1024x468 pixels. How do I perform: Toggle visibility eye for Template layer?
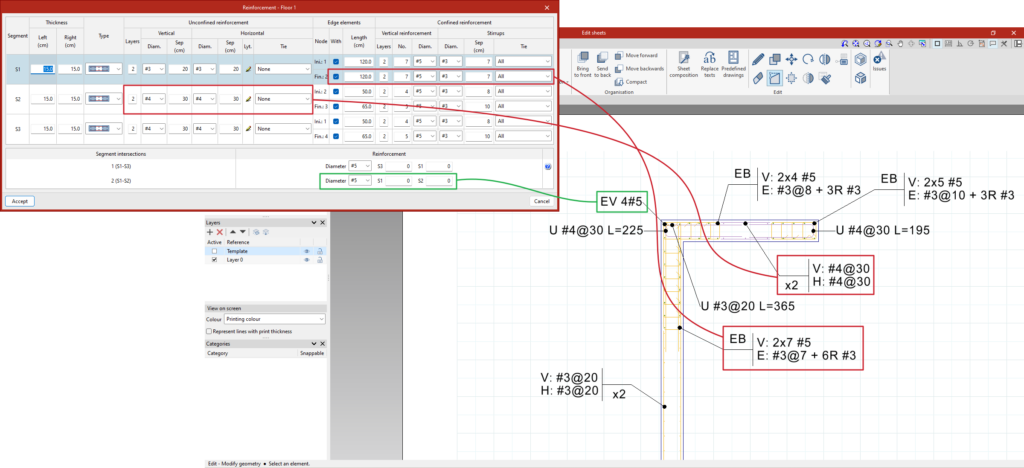[306, 251]
